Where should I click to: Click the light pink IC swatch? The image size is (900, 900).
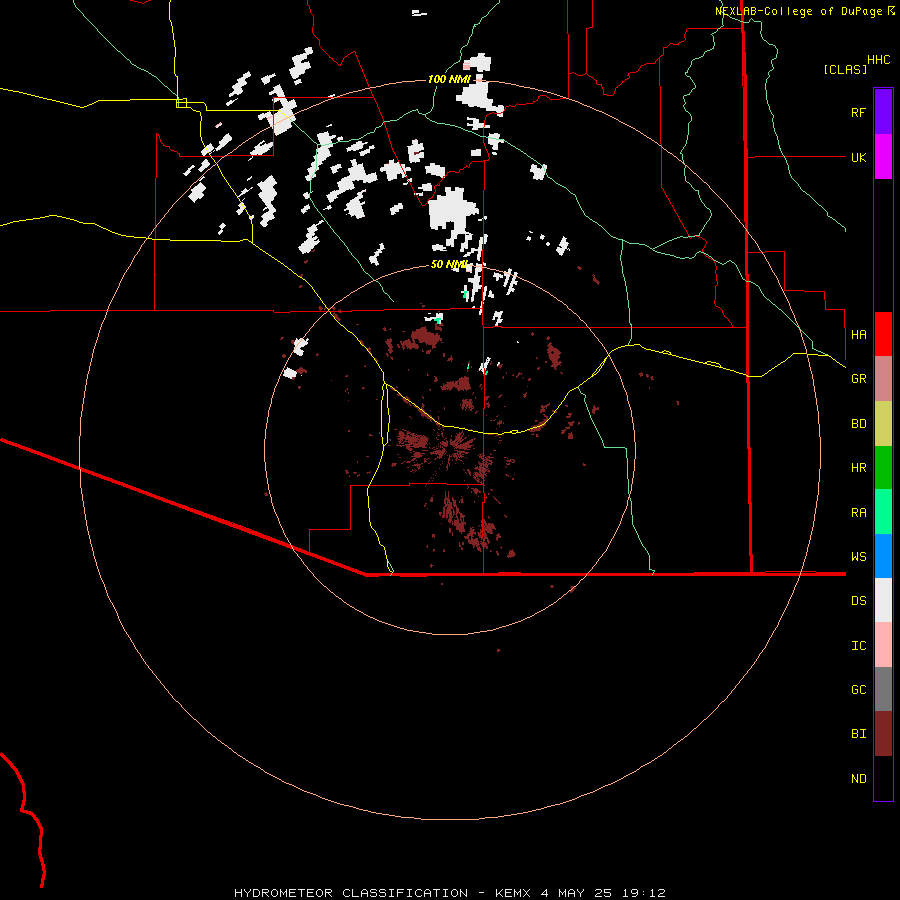tap(883, 645)
